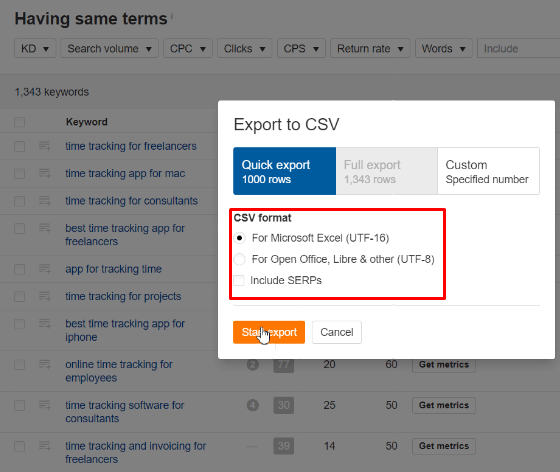Screen dimensions: 560x472
Task: Select the Quick export 1000 rows tab
Action: pos(284,171)
